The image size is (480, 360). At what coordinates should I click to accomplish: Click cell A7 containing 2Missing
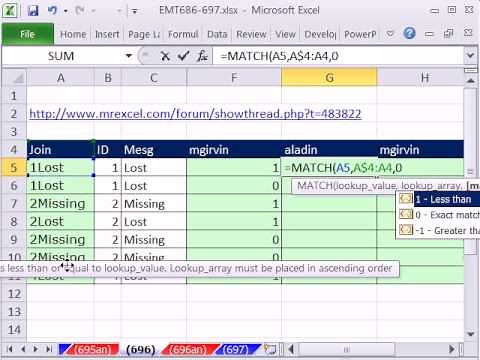(60, 203)
